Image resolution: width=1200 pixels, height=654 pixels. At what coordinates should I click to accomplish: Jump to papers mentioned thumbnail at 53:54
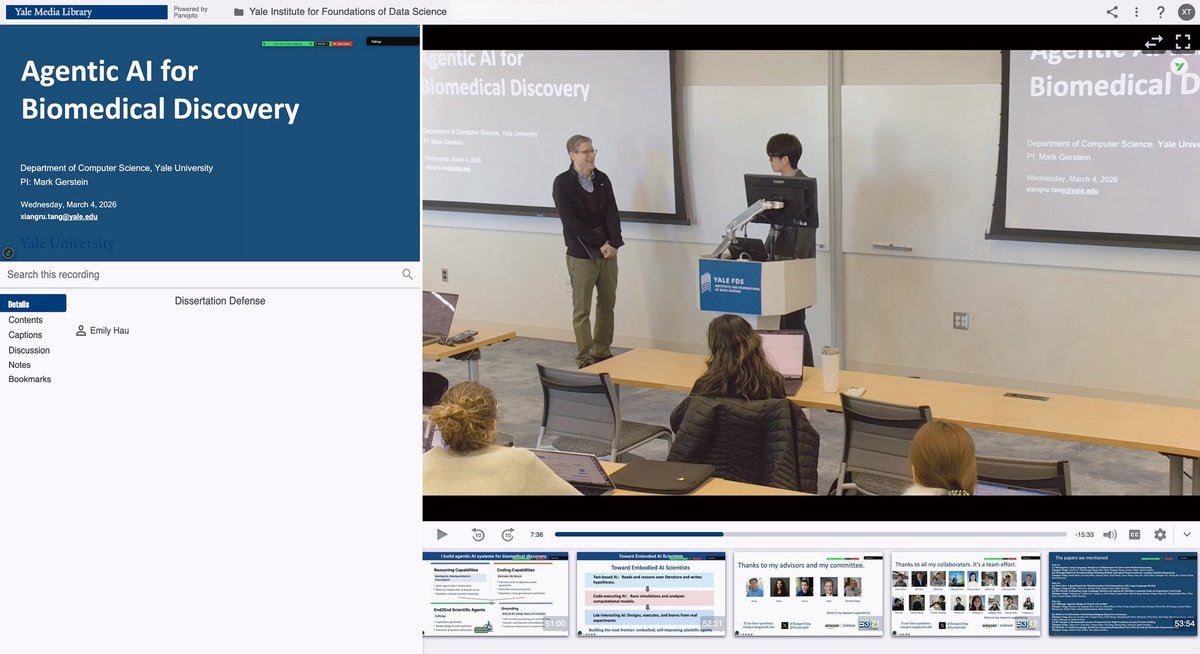[x=1122, y=592]
